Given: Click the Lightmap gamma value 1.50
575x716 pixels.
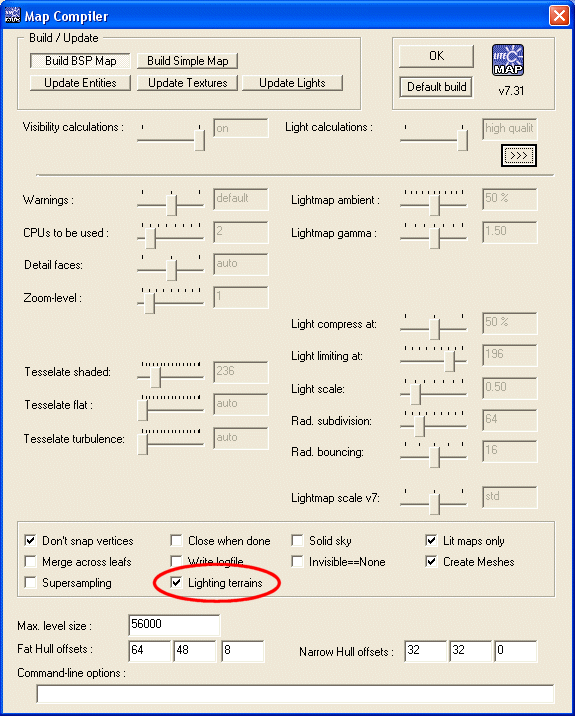Looking at the screenshot, I should tap(510, 232).
